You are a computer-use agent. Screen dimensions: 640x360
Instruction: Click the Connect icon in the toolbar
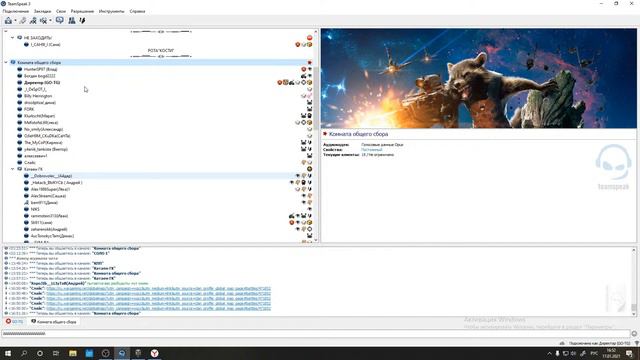pyautogui.click(x=8, y=20)
